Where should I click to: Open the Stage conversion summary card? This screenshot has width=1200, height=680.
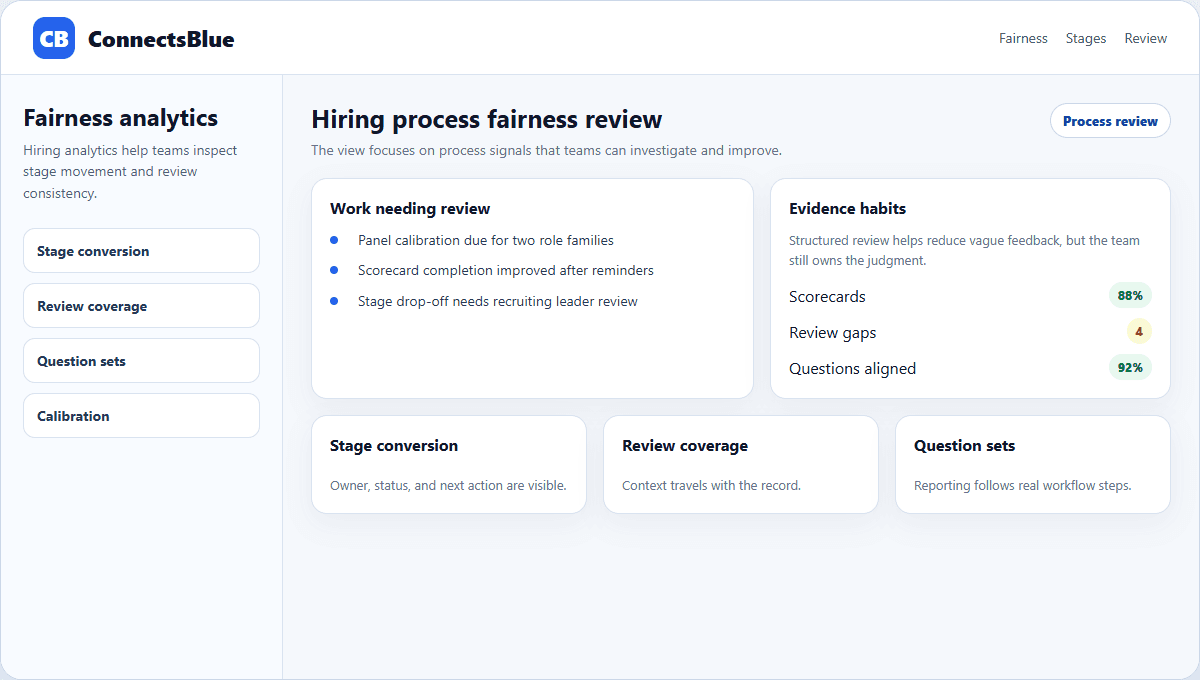point(449,465)
